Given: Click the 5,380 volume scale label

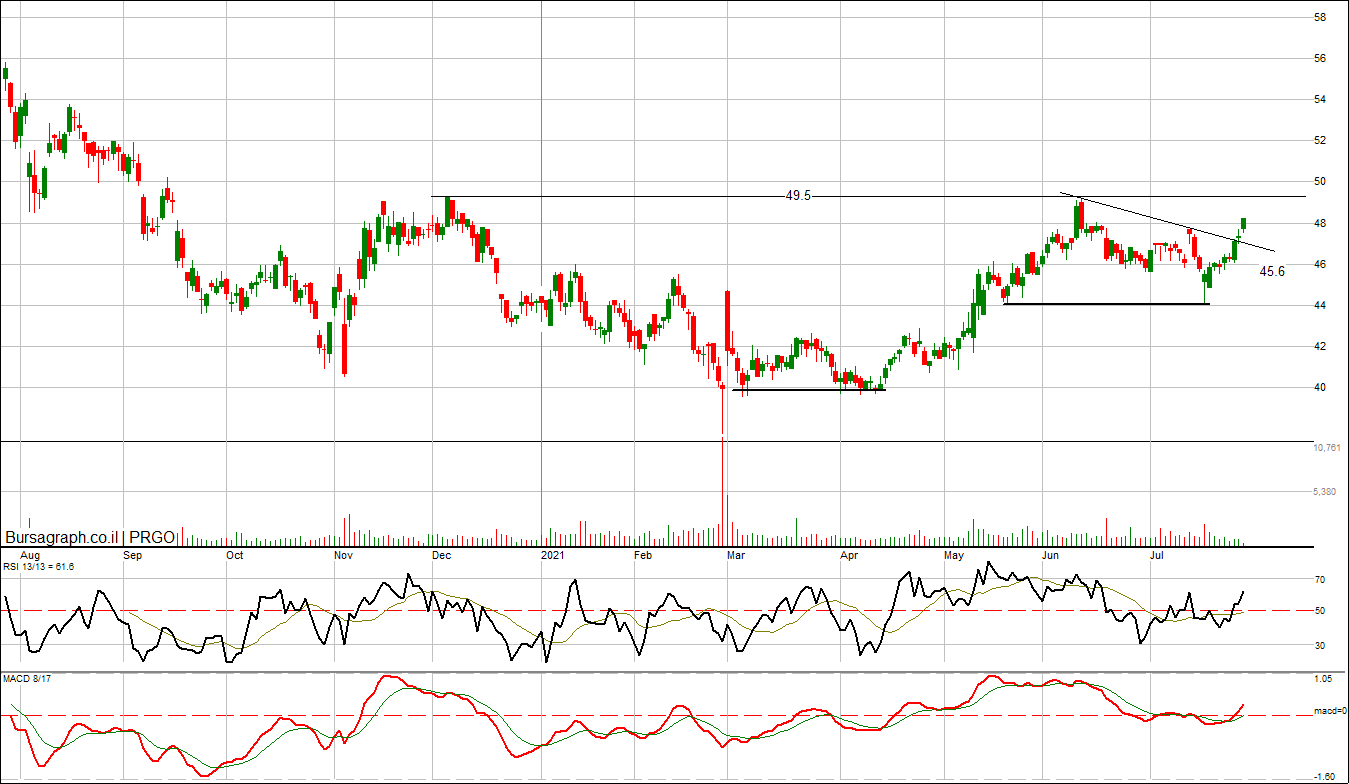Looking at the screenshot, I should click(1325, 492).
